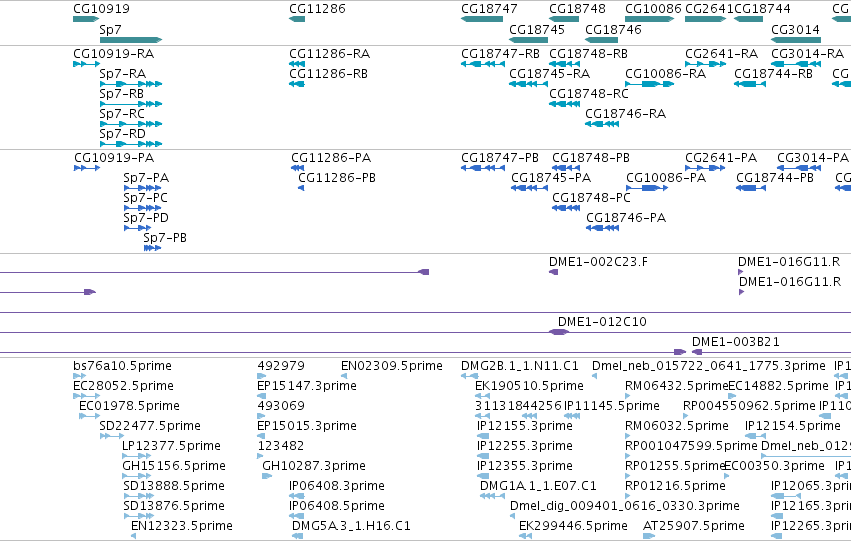The image size is (851, 541).
Task: Select protein CG18746-PA
Action: point(626,218)
